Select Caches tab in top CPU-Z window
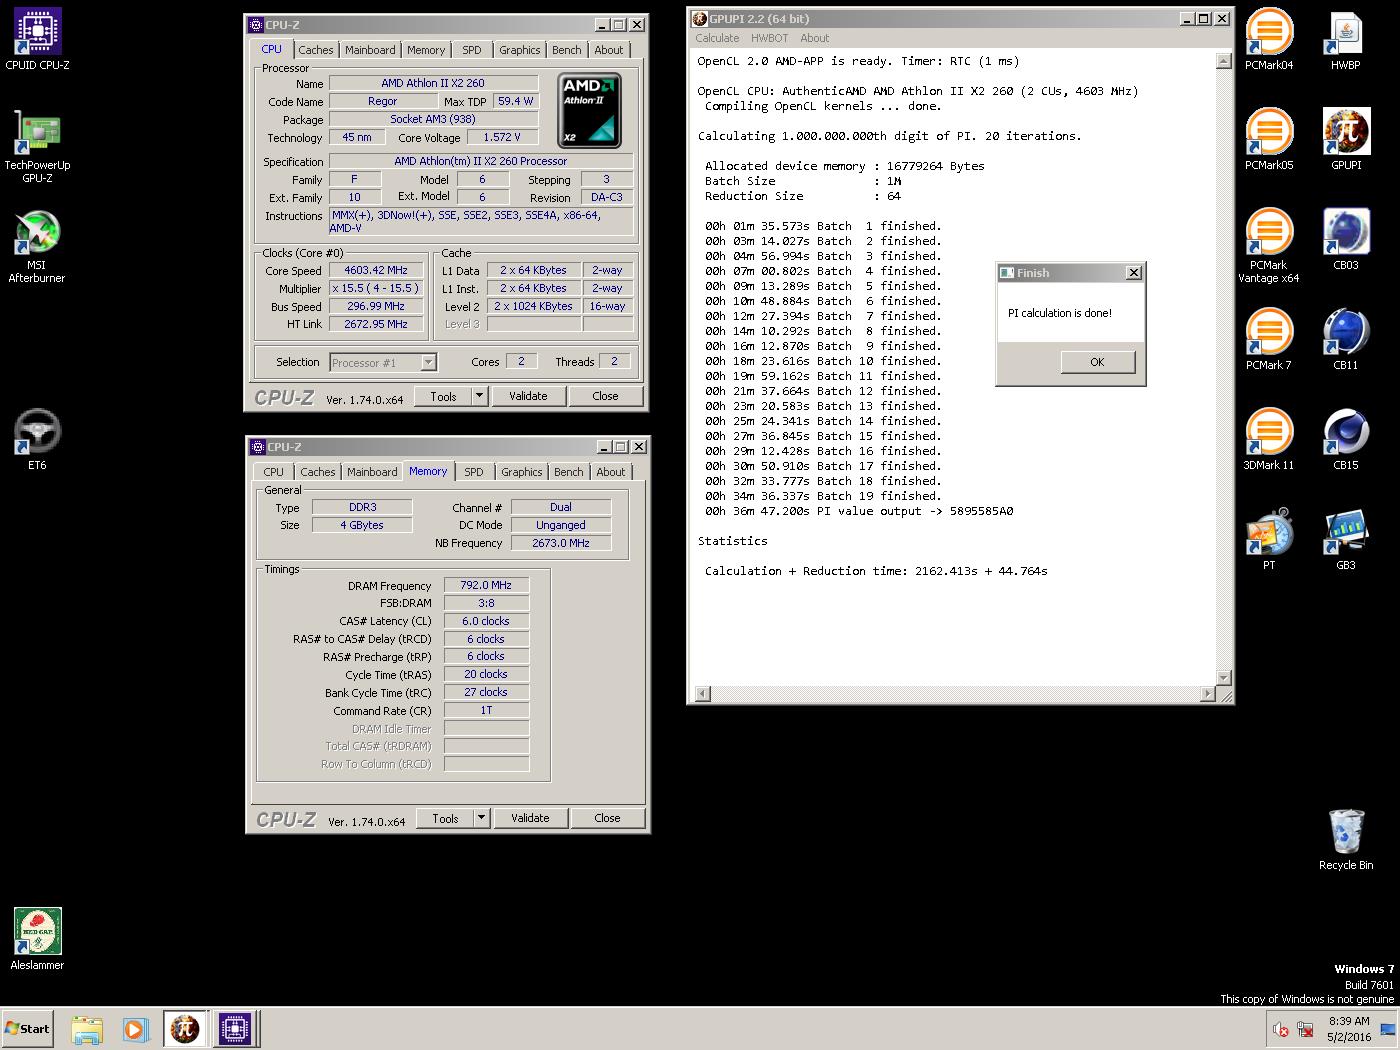This screenshot has width=1400, height=1050. tap(316, 50)
